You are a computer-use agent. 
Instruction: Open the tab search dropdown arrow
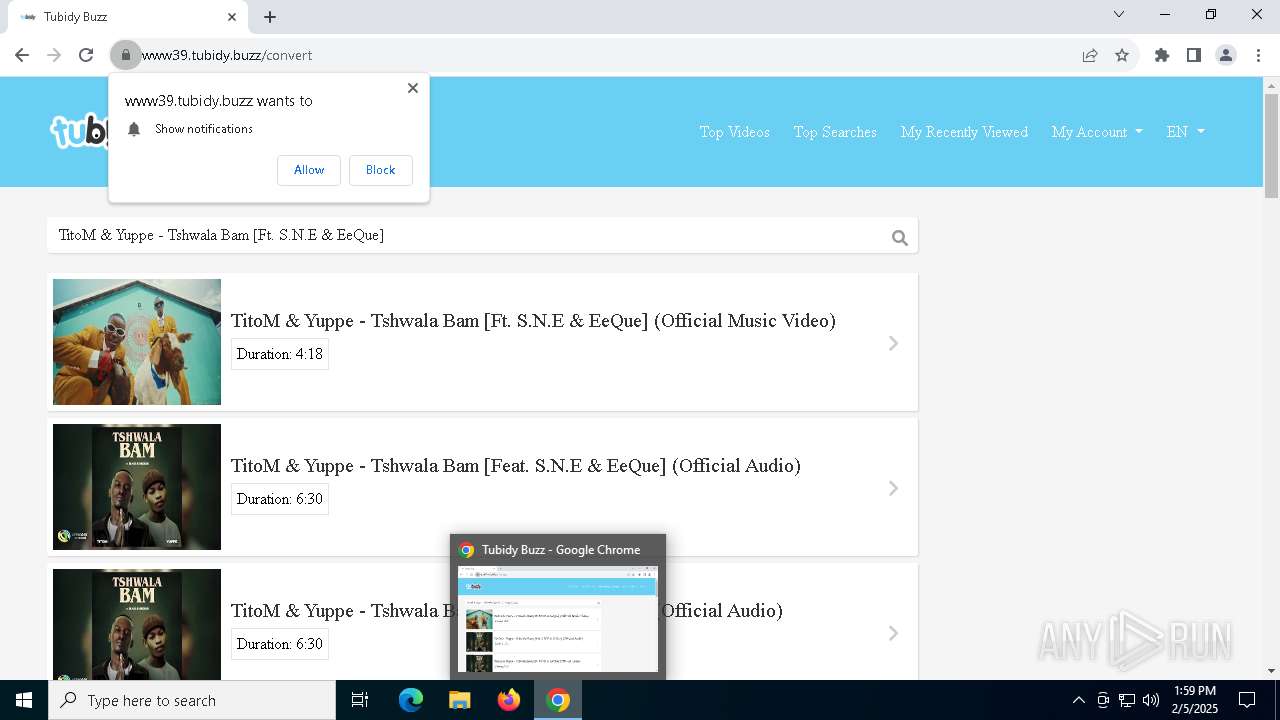1119,15
